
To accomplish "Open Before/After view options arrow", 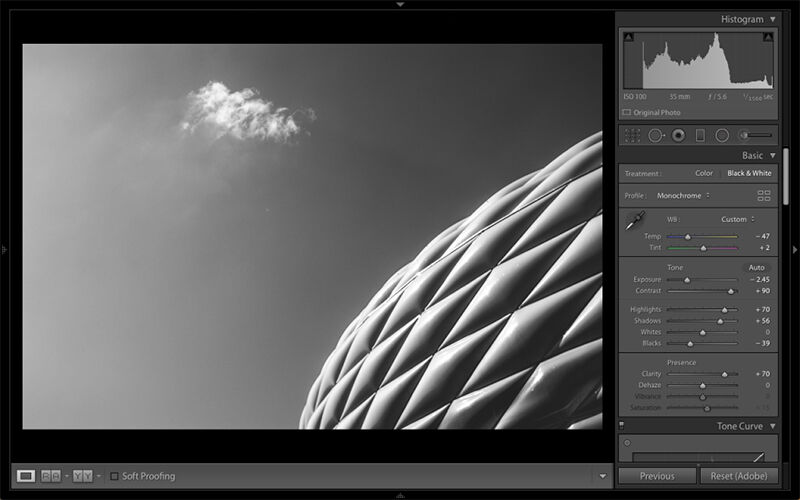I will pos(98,476).
